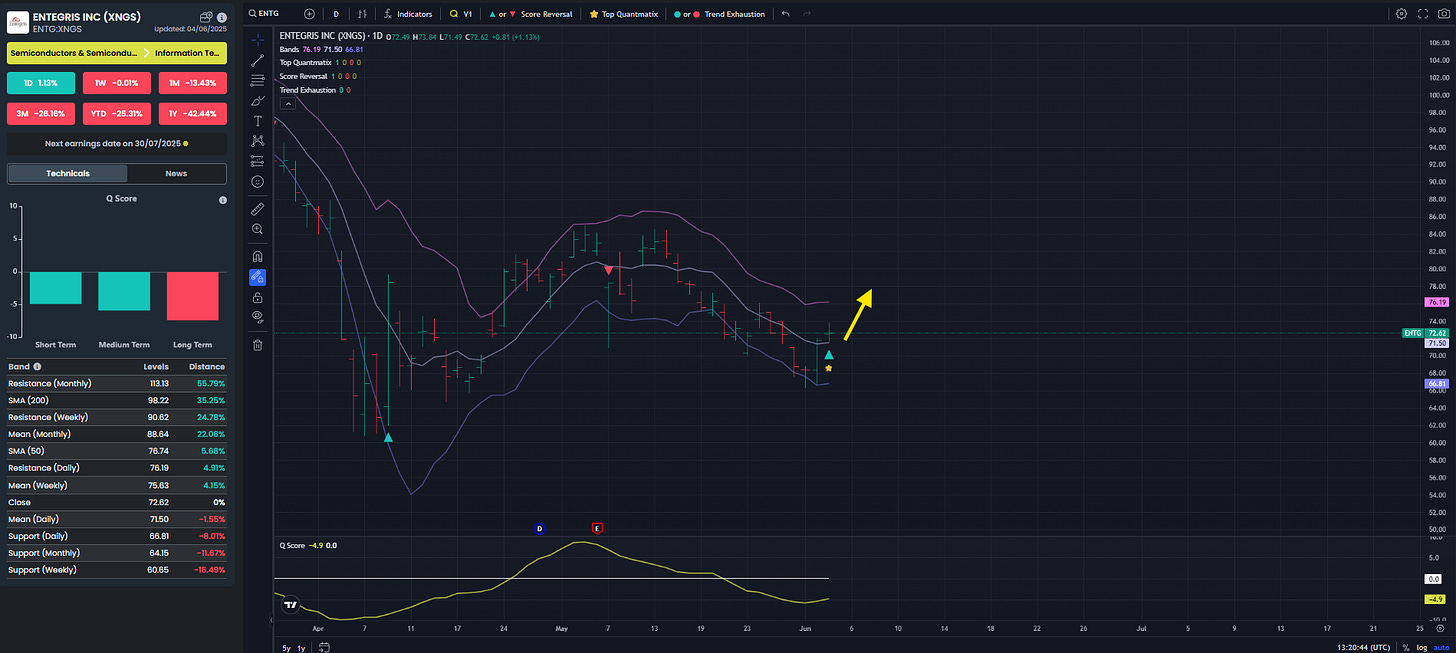The width and height of the screenshot is (1456, 653).
Task: Click the E earnings marker
Action: [598, 528]
